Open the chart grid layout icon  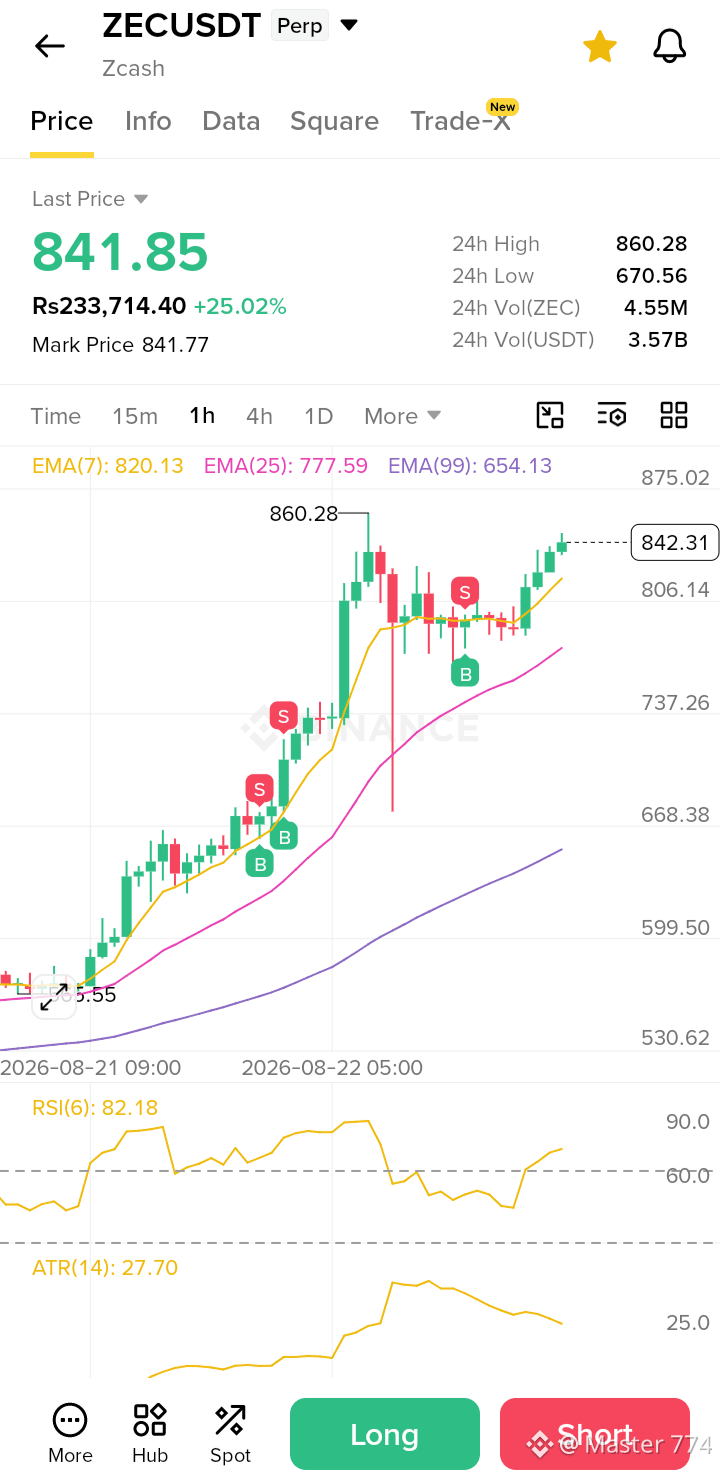(x=674, y=415)
